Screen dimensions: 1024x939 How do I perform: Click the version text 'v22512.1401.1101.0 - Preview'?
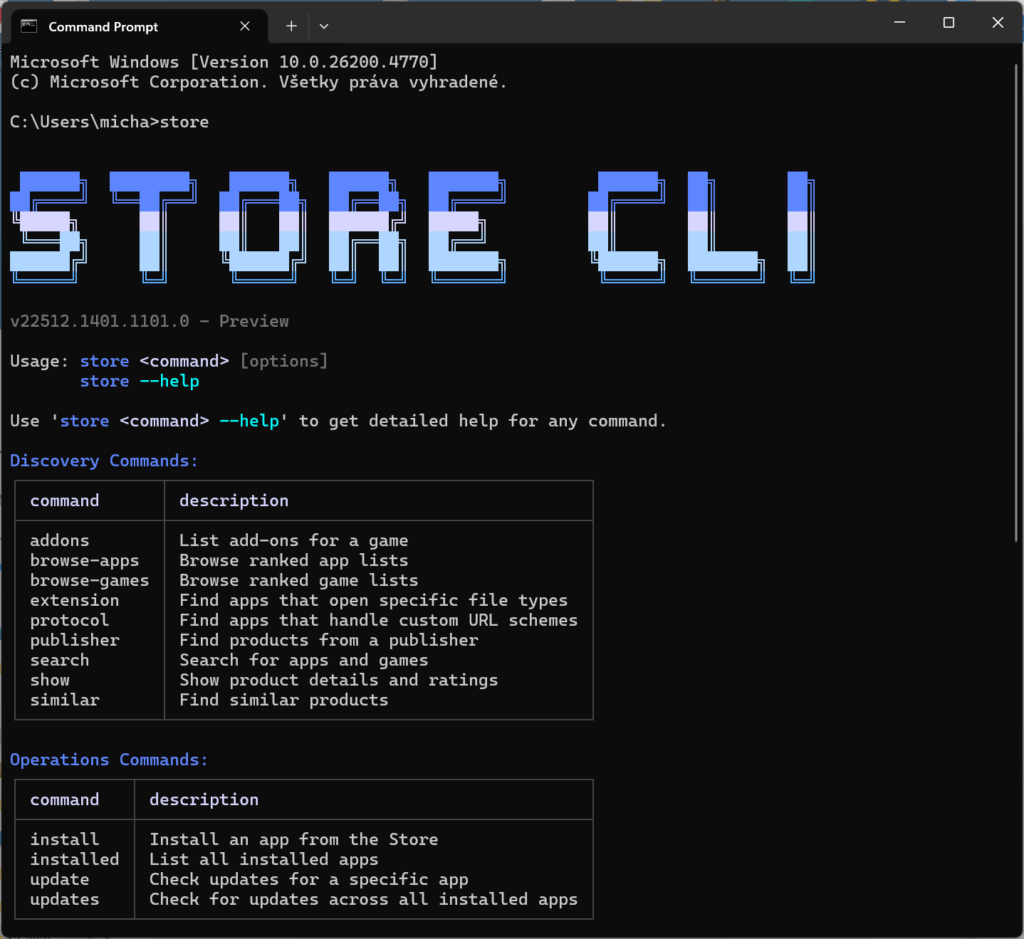coord(148,321)
